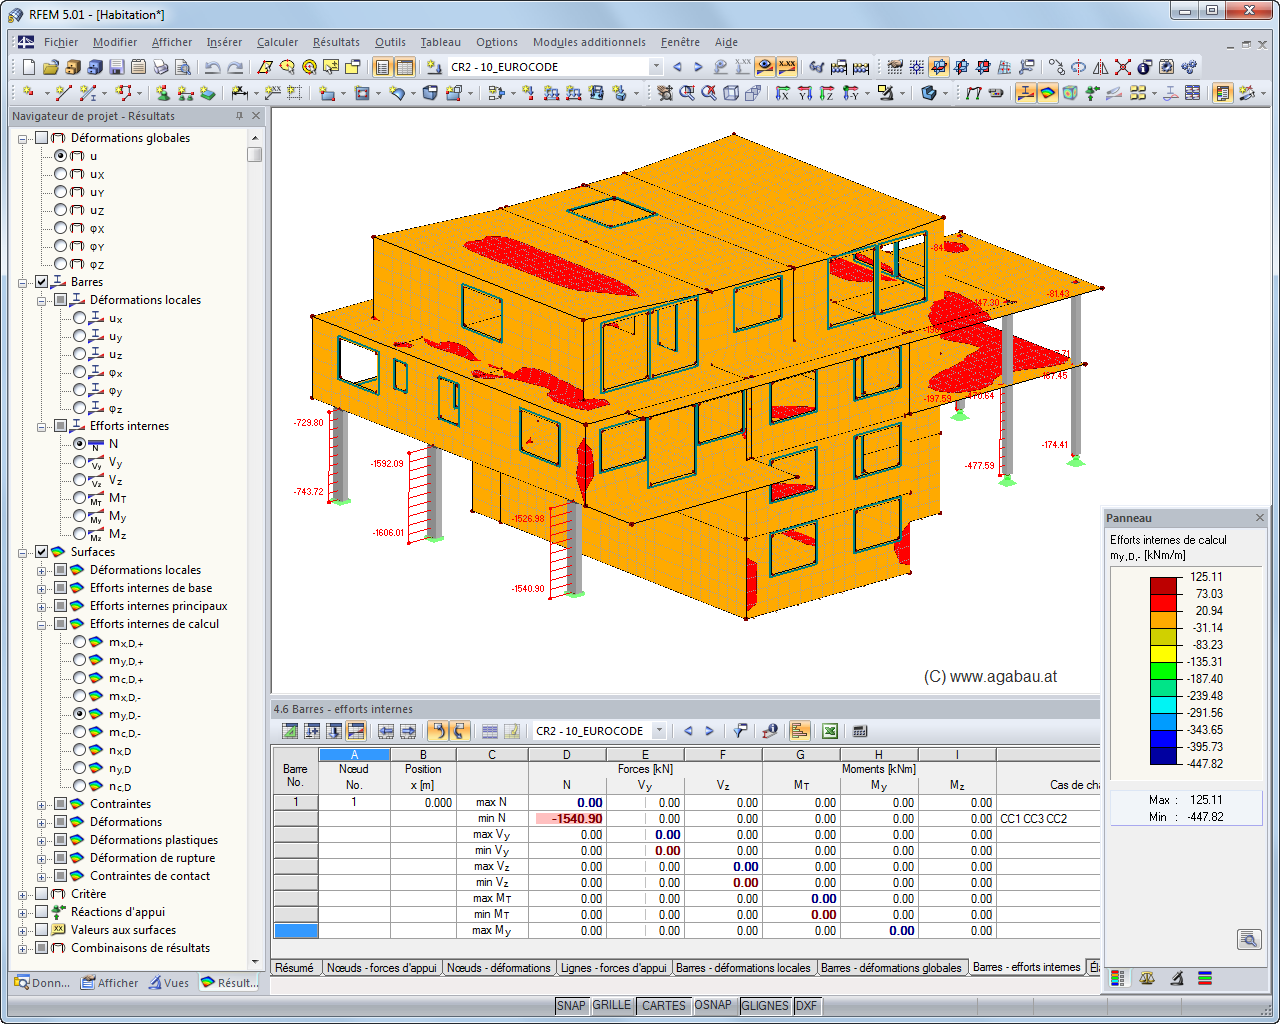Click the Redo arrow icon
The height and width of the screenshot is (1024, 1280).
pos(235,67)
